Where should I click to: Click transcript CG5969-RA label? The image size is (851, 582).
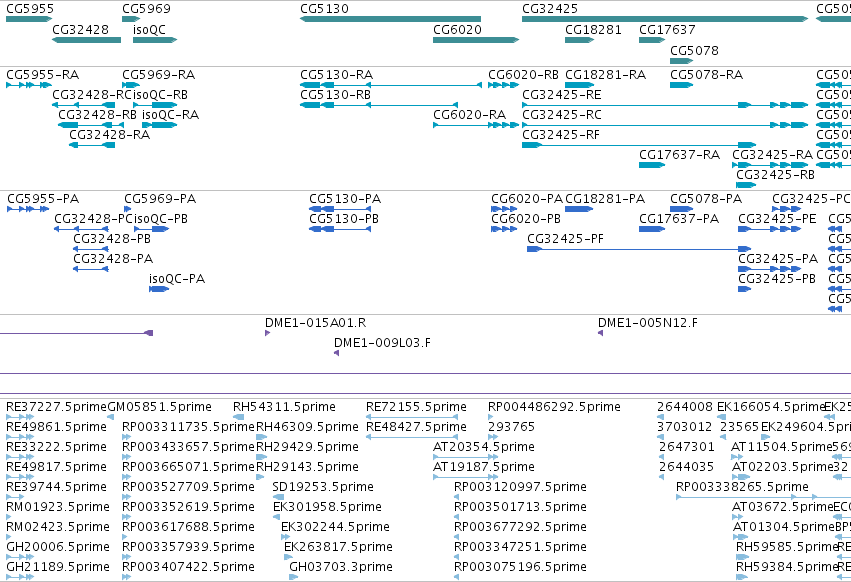(x=158, y=74)
